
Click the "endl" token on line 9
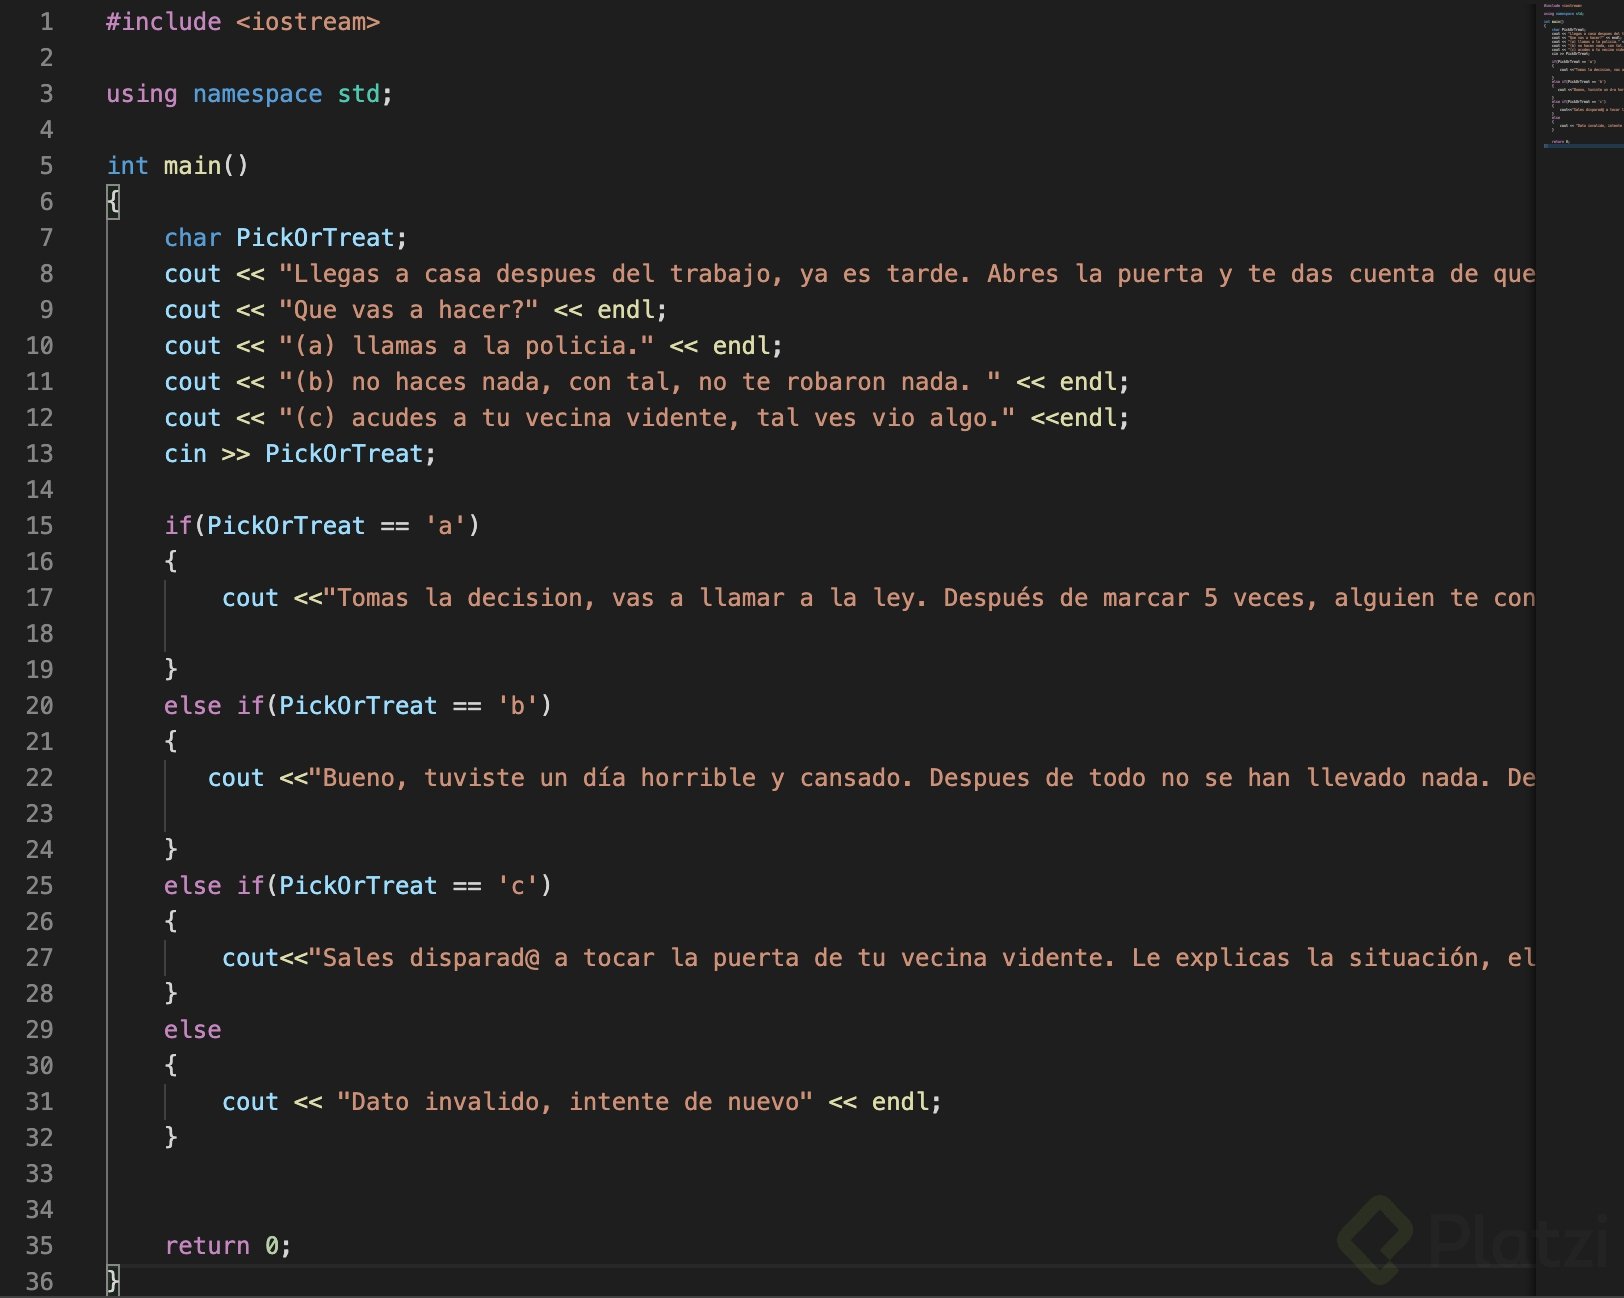point(626,310)
